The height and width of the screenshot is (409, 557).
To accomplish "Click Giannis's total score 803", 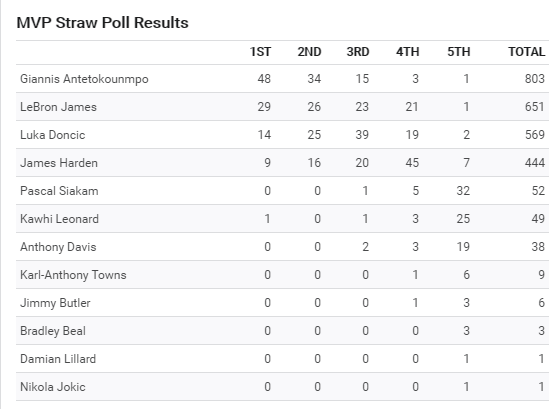I will 535,79.
